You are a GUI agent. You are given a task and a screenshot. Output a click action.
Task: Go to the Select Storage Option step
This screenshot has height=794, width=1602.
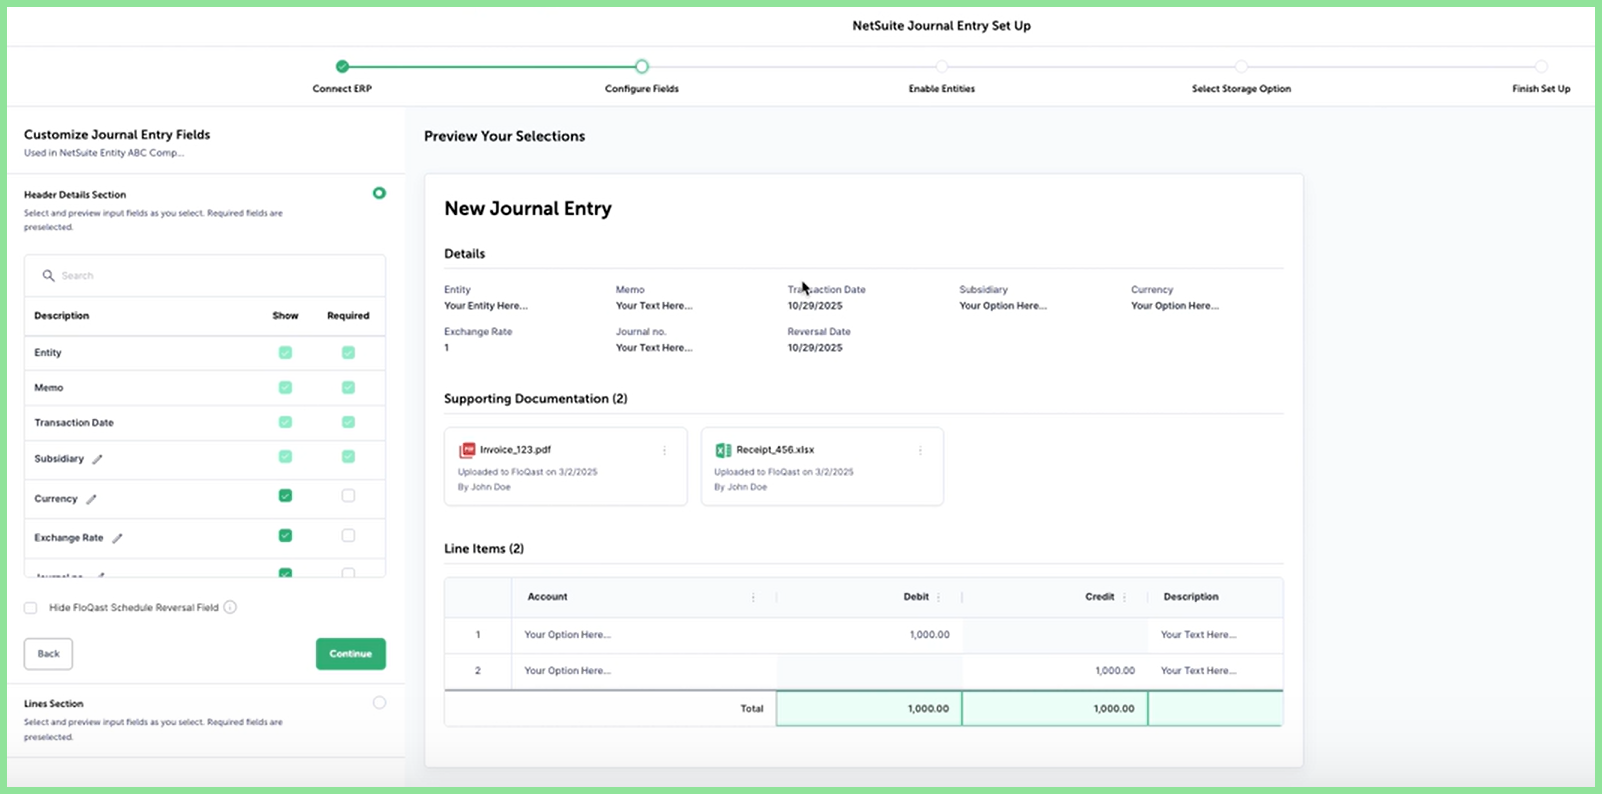pyautogui.click(x=1241, y=66)
